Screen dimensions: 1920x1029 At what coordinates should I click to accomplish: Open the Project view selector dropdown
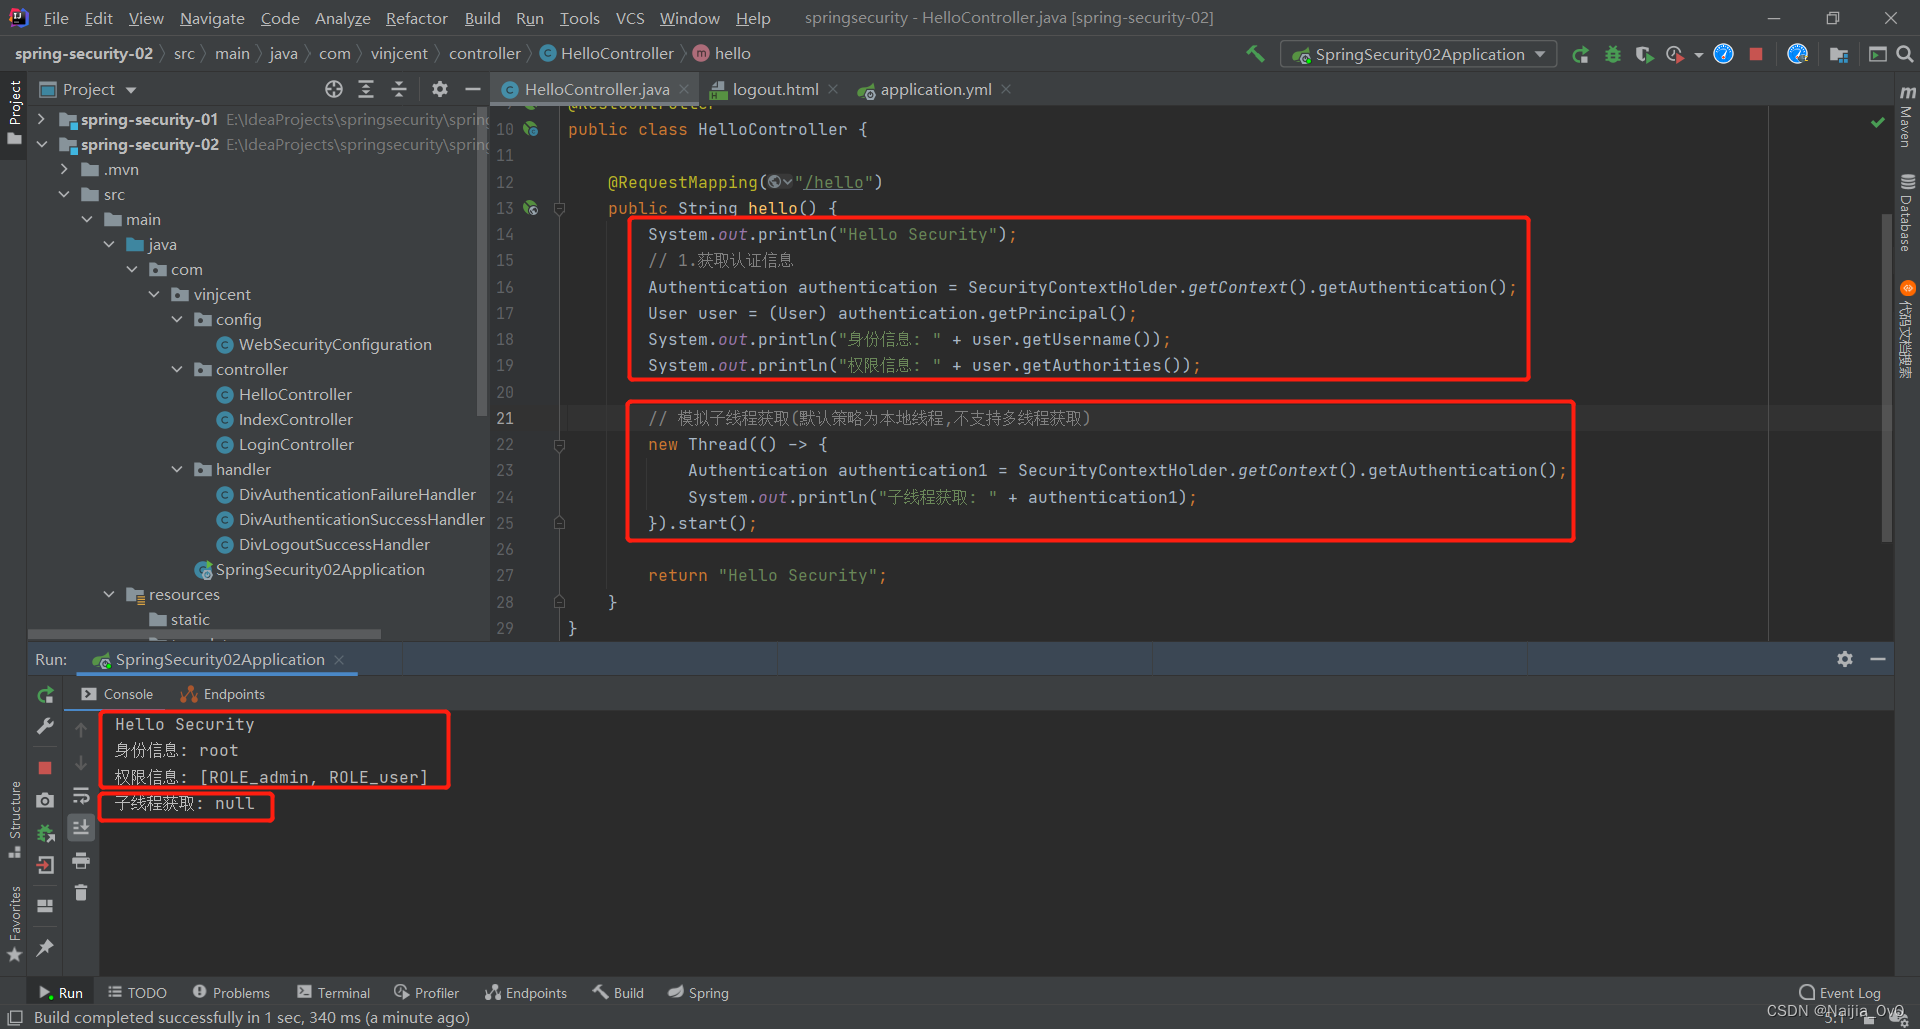pos(88,90)
